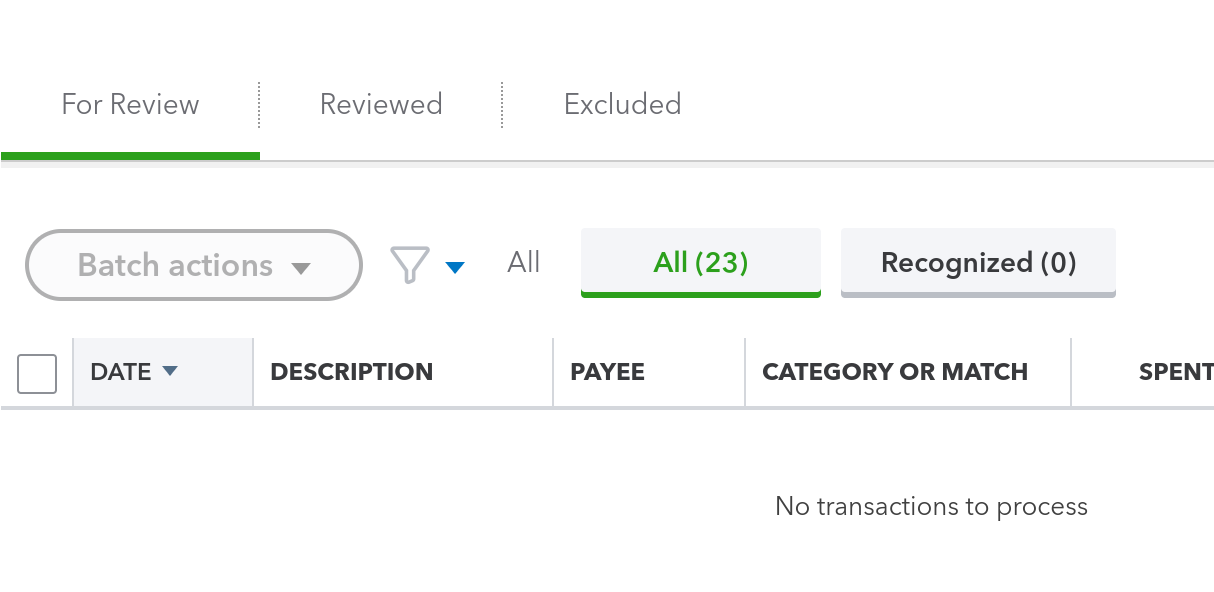Click the dotted separator between Reviewed and Excluded
Image resolution: width=1214 pixels, height=592 pixels.
(502, 105)
